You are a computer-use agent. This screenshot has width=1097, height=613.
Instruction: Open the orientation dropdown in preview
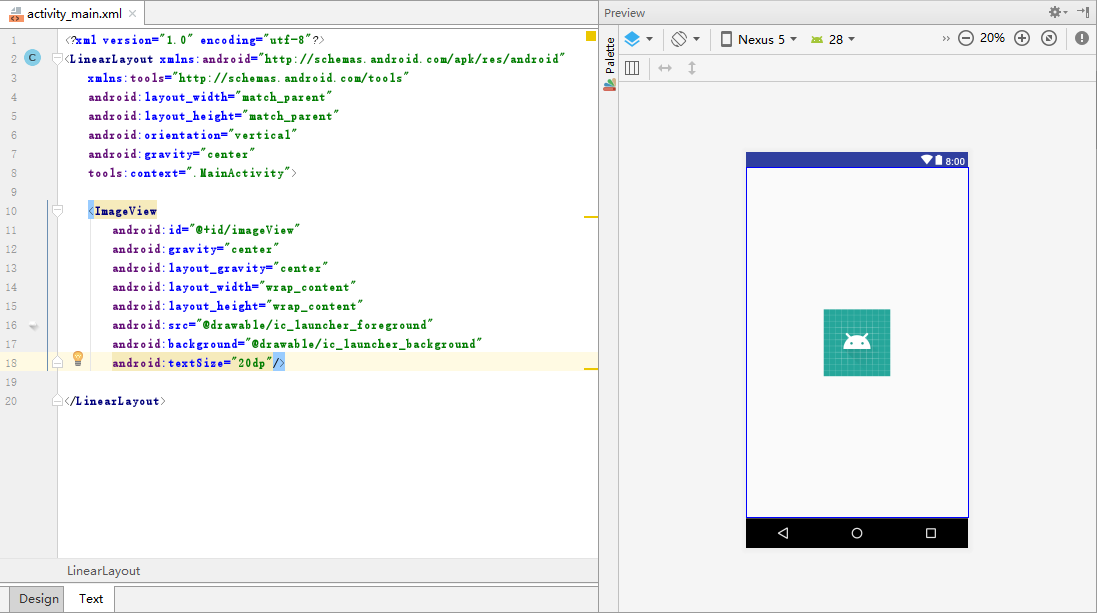click(x=685, y=39)
